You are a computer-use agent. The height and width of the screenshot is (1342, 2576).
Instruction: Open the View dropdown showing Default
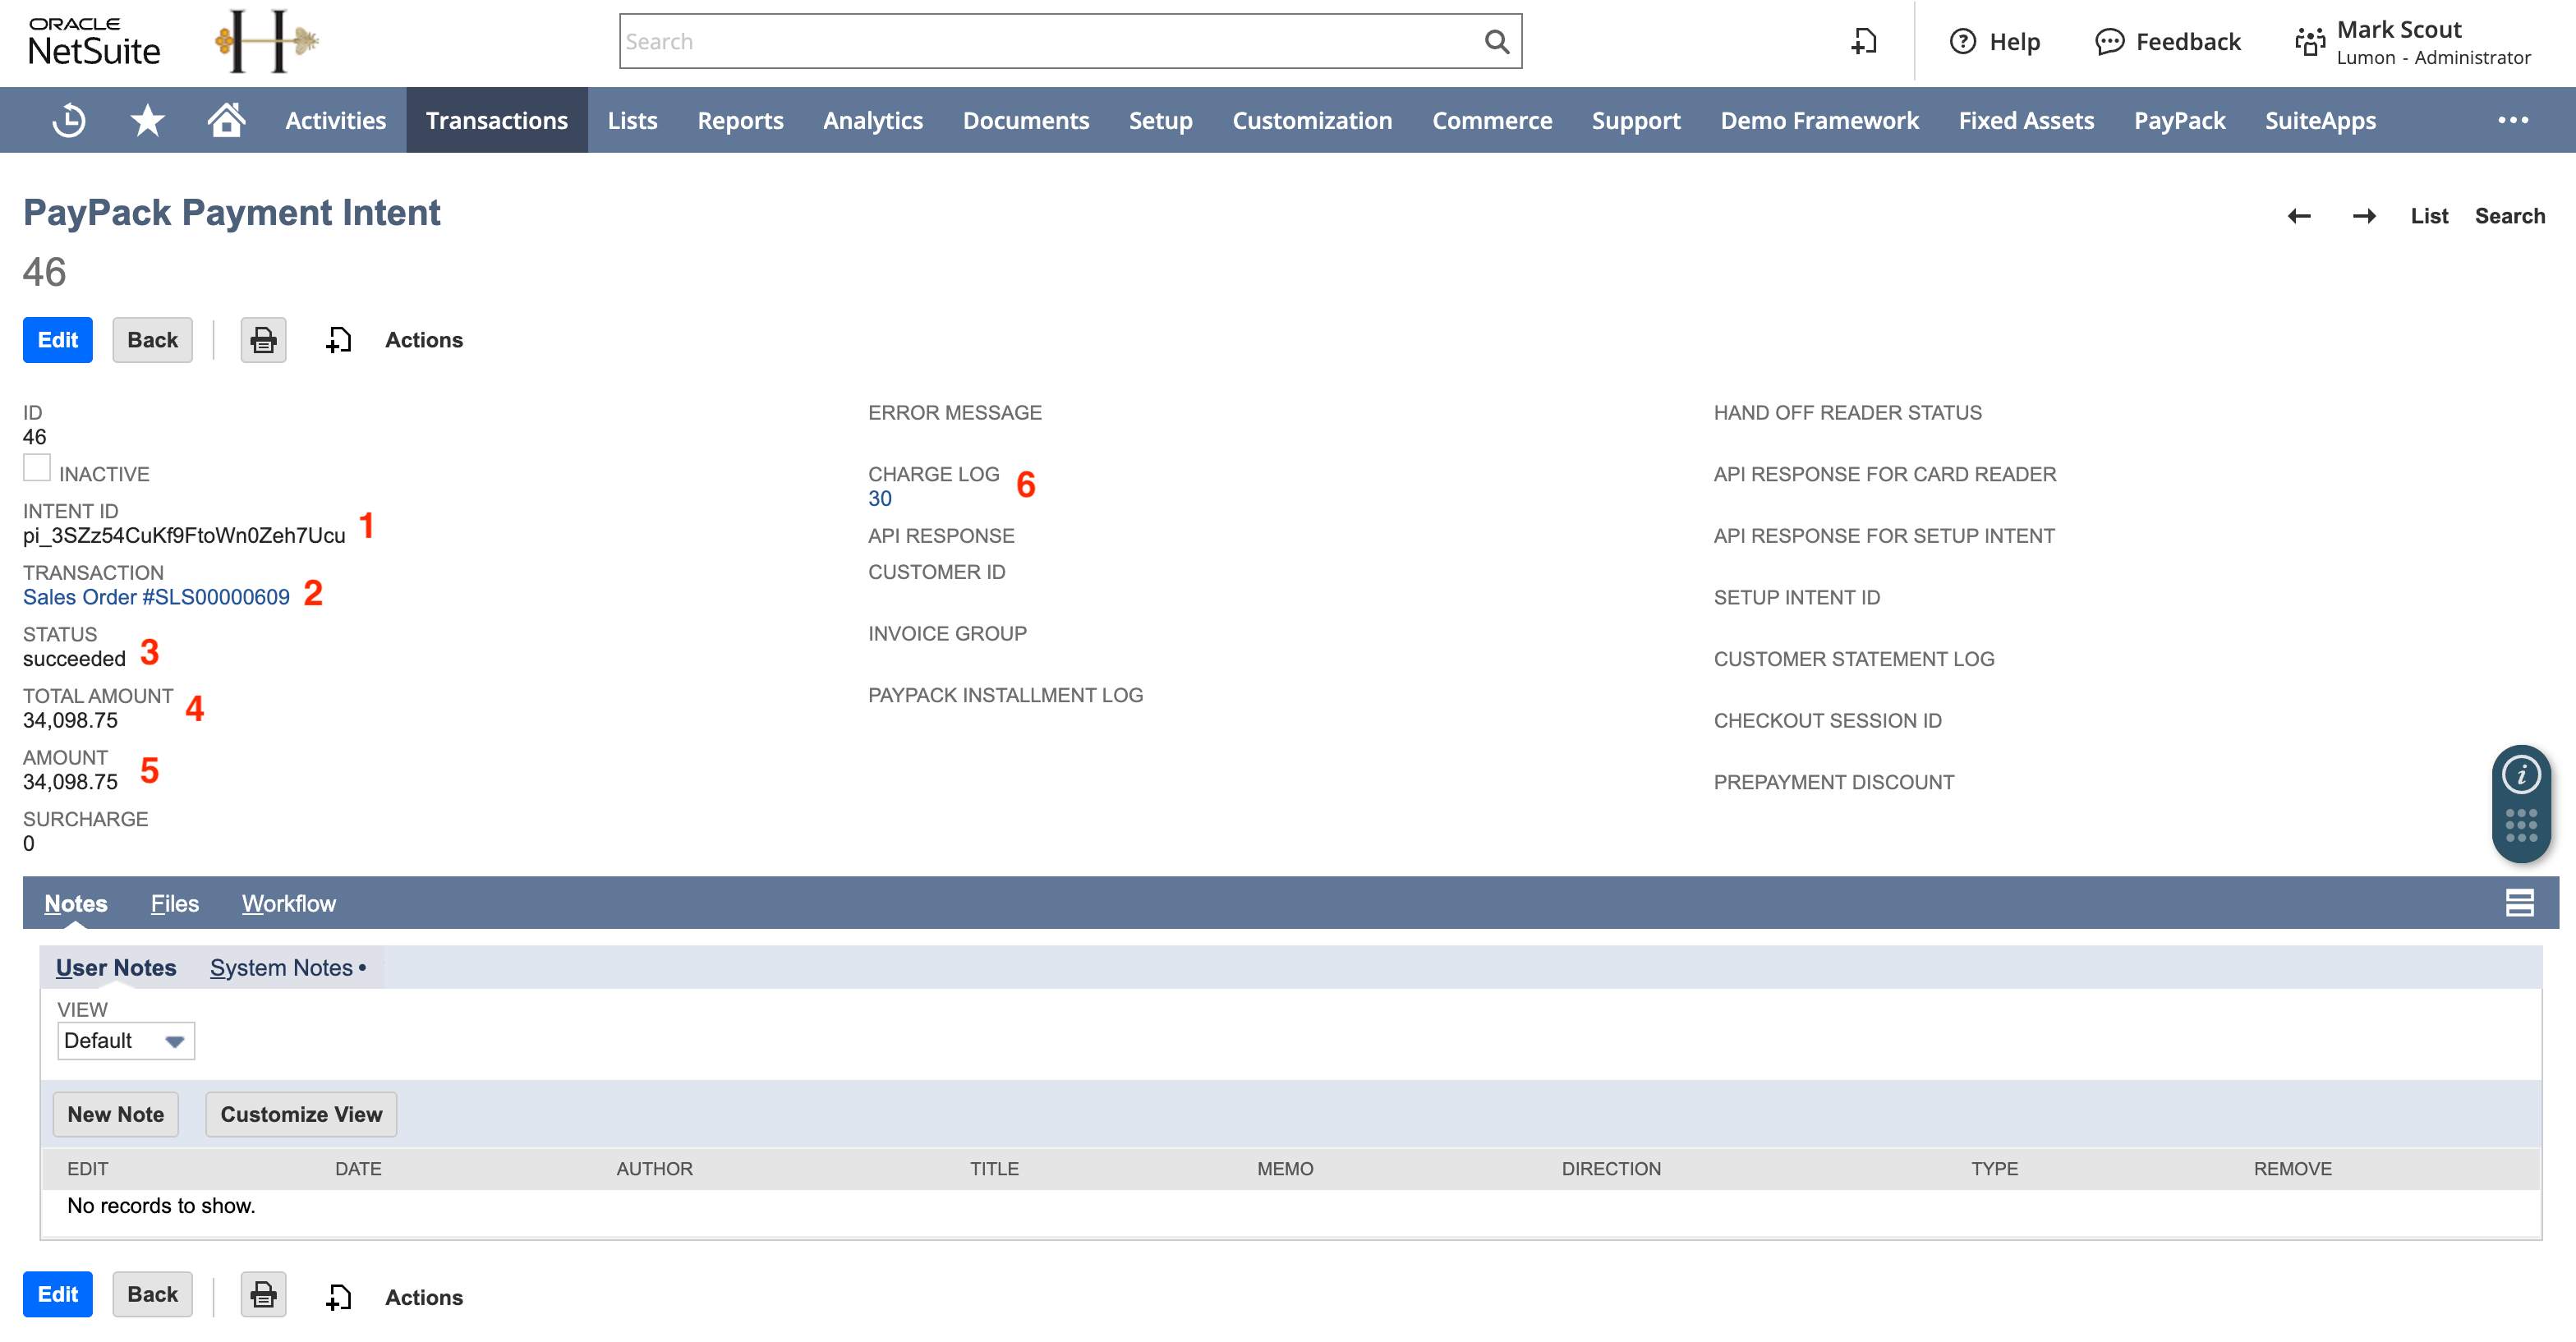pos(125,1040)
